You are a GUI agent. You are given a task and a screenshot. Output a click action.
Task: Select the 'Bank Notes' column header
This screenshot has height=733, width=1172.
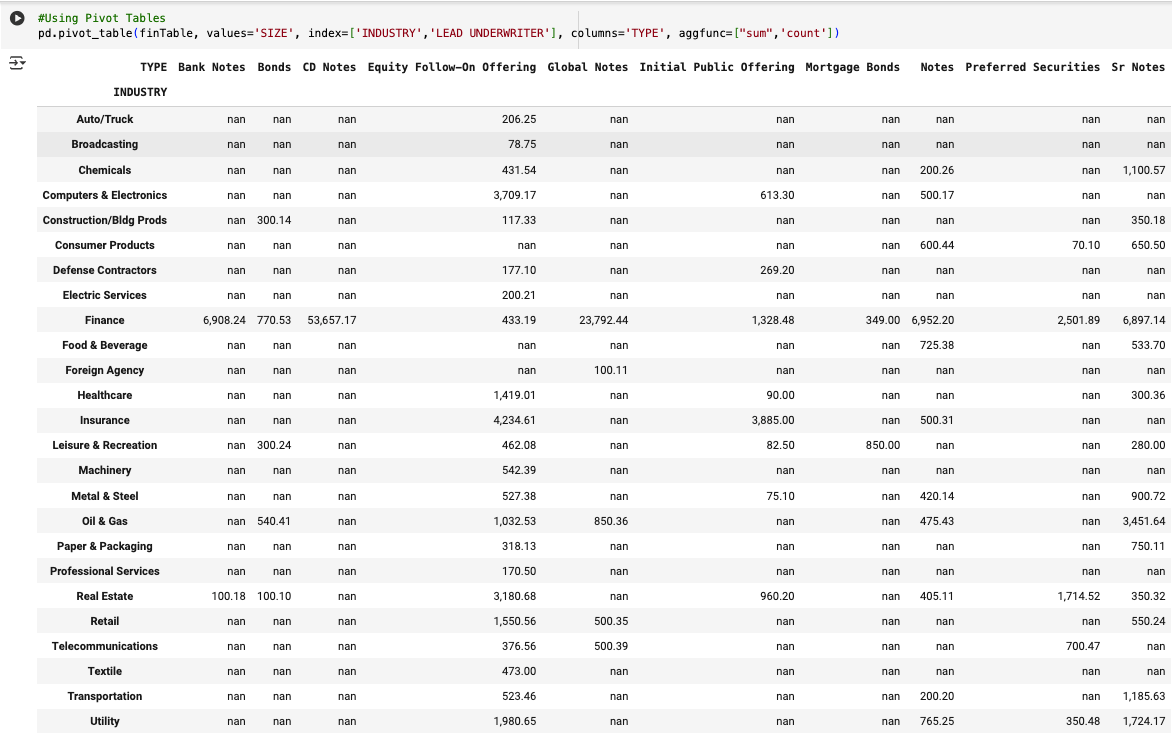click(x=211, y=67)
